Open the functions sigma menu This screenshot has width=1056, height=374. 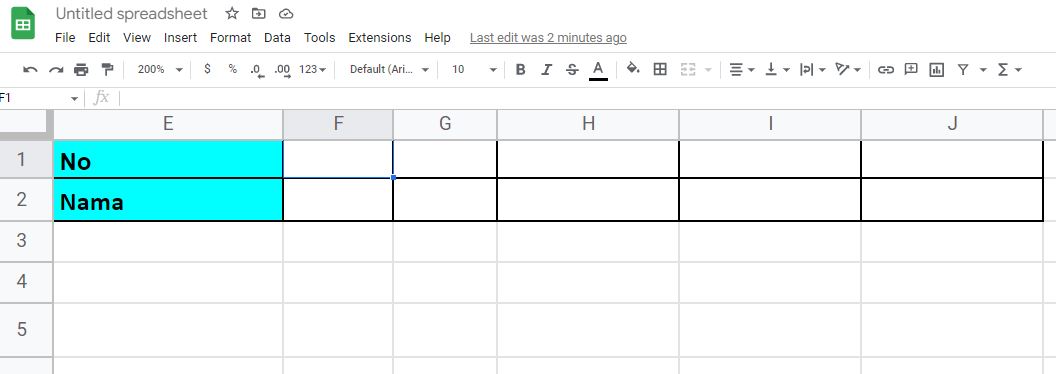(1009, 69)
